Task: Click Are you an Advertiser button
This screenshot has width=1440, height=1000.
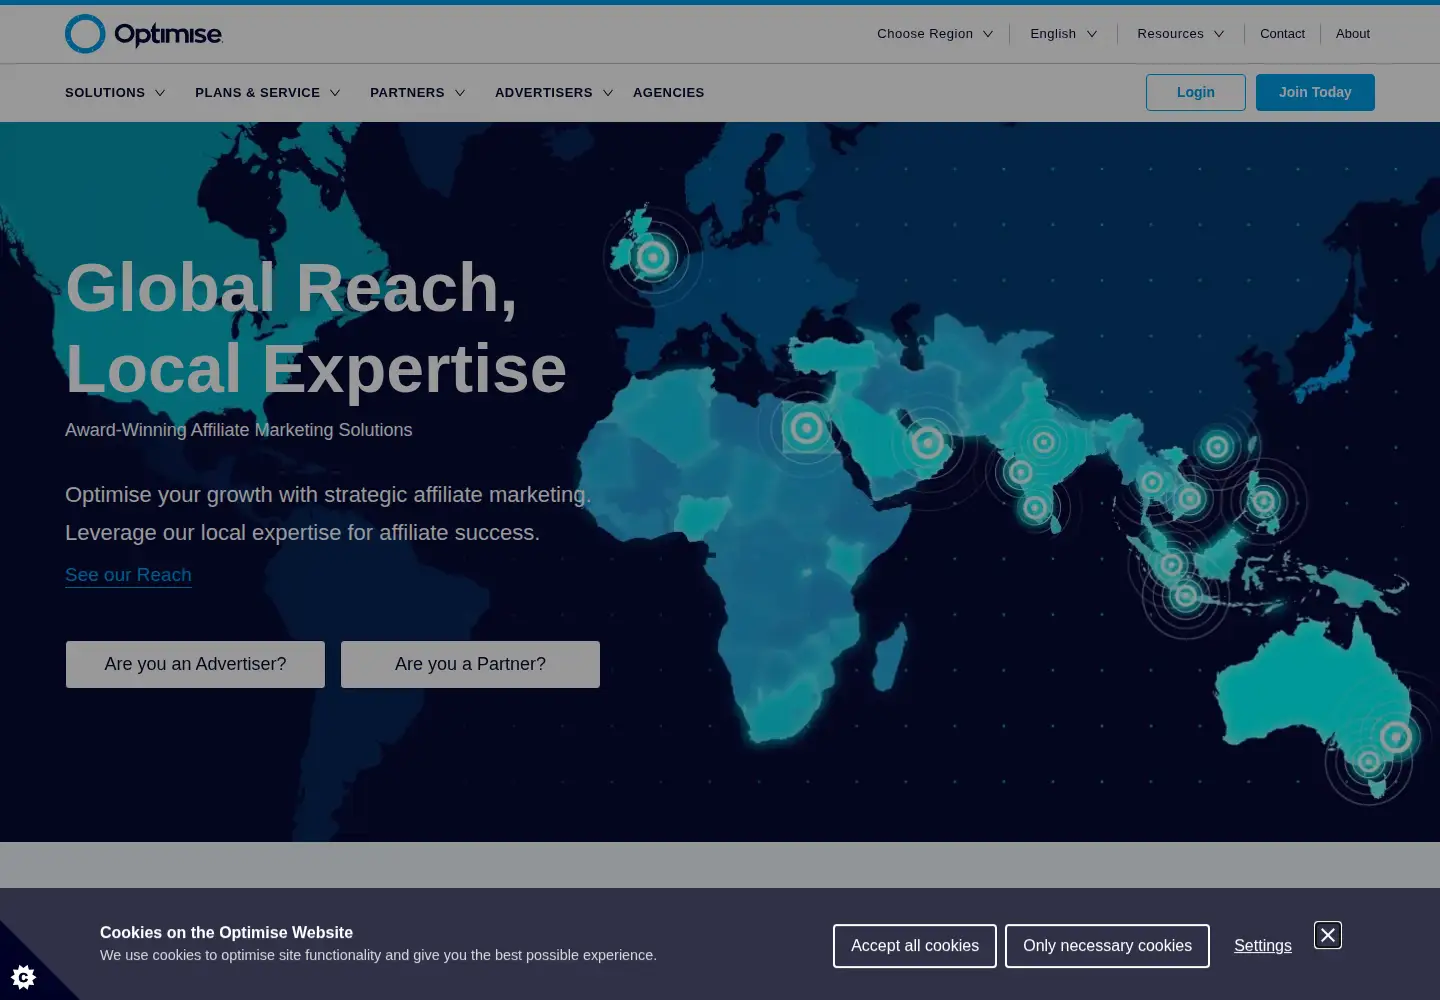Action: point(195,664)
